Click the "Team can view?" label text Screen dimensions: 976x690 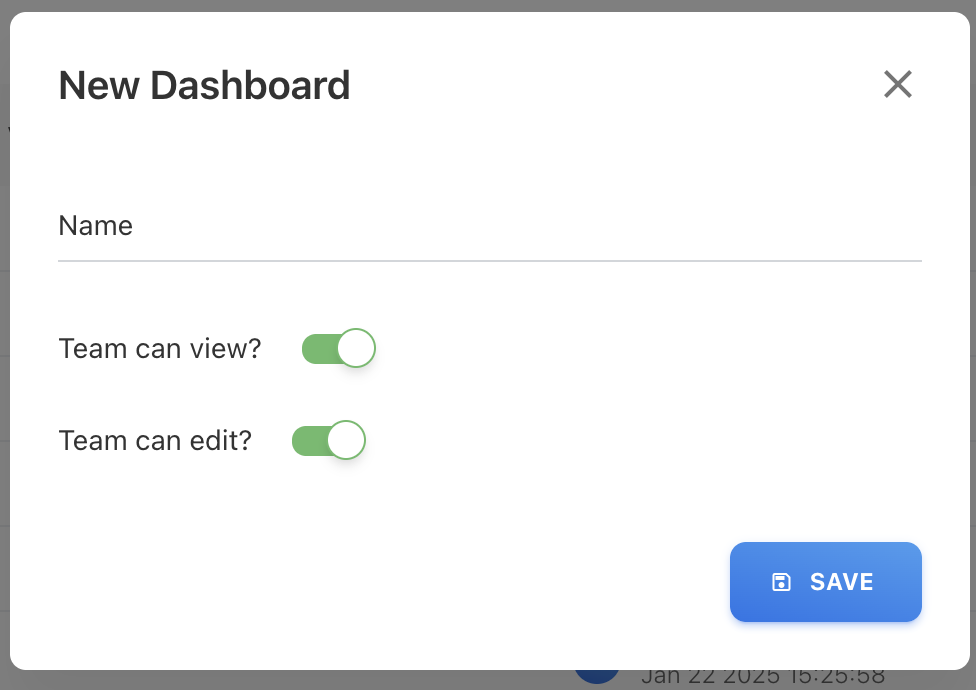160,349
